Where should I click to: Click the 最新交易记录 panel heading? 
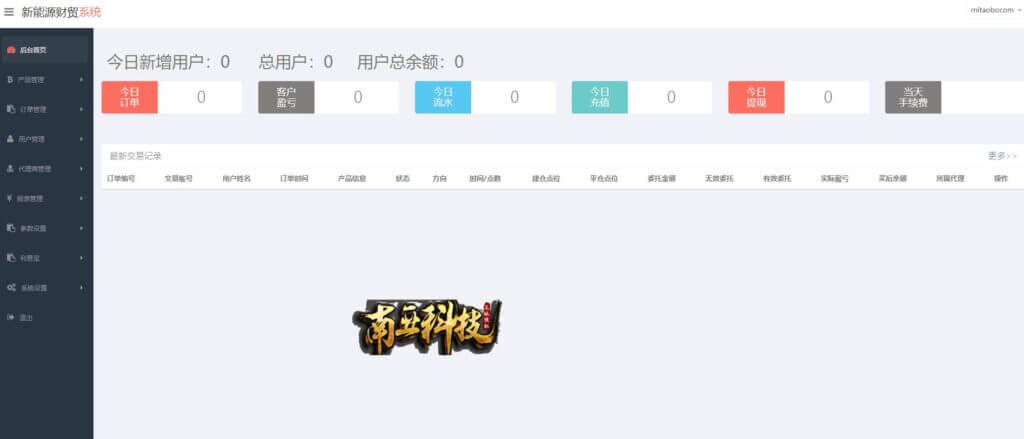click(x=135, y=156)
